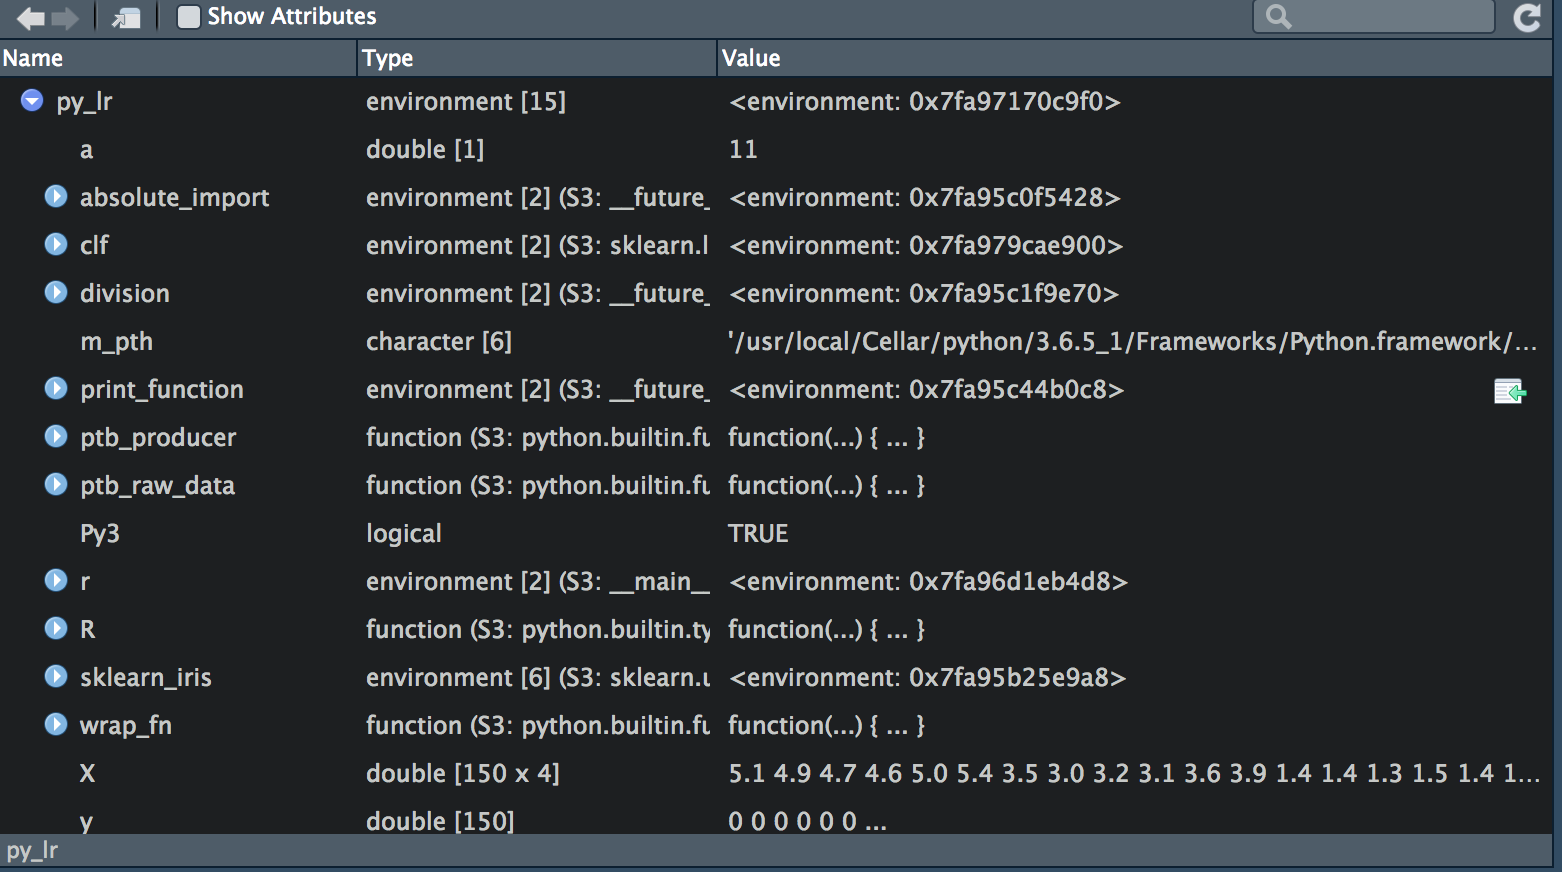Click the TRUE value of Py3
Screen dimensions: 1562x872
tap(758, 533)
